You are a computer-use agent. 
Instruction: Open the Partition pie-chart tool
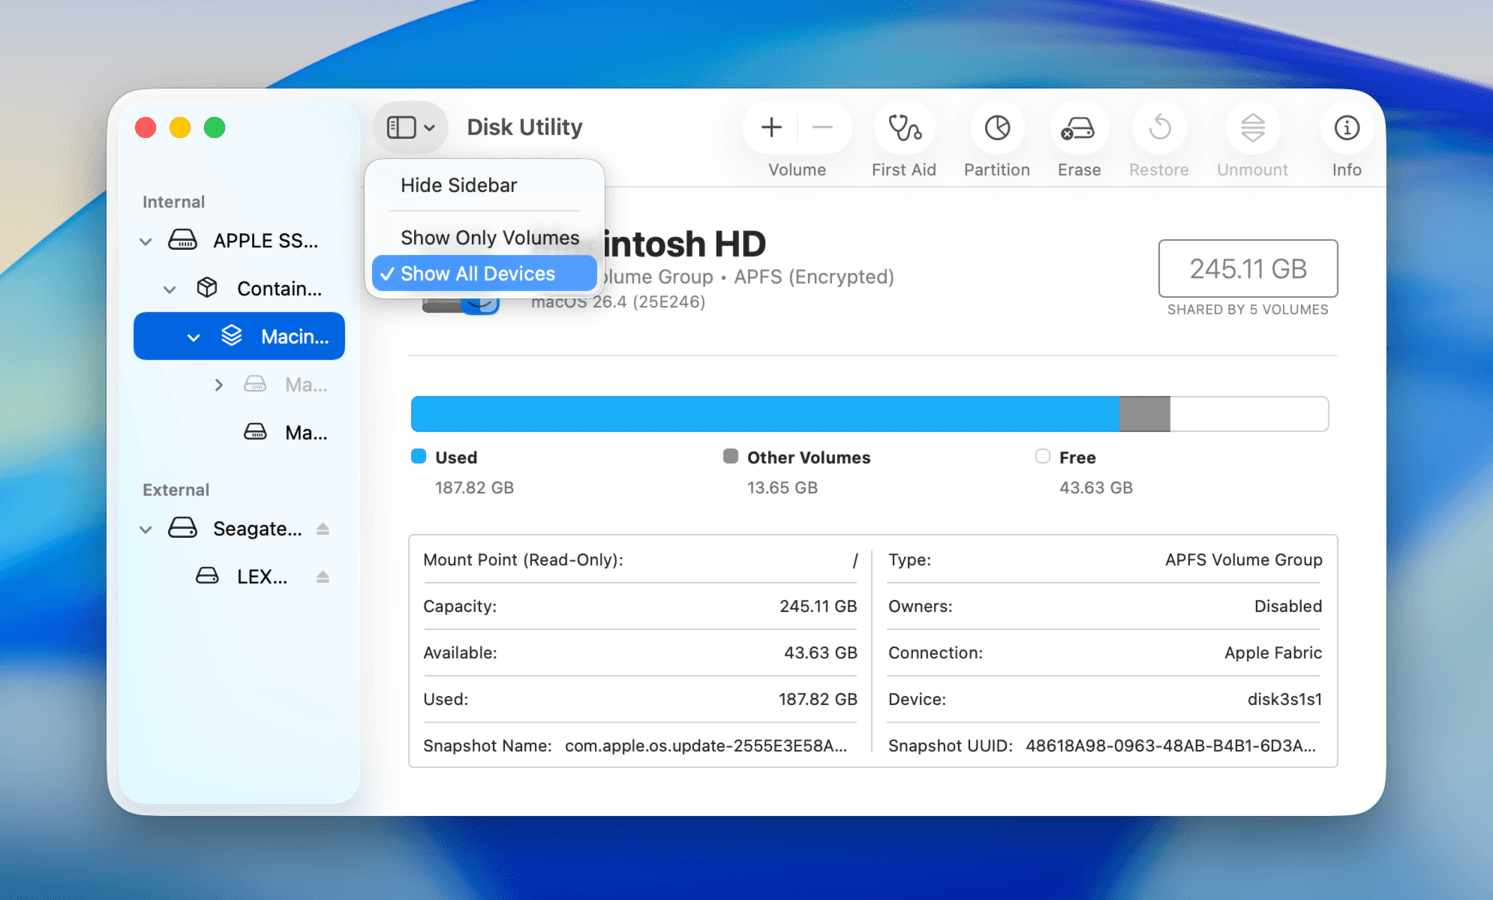(x=997, y=128)
